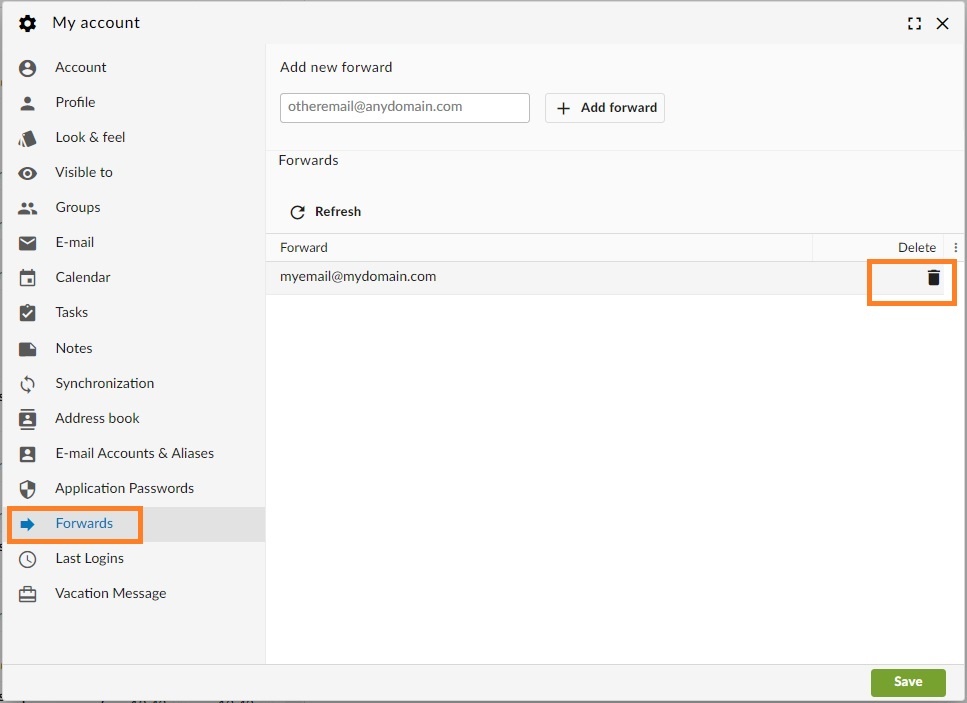Open the column options three-dot menu

955,247
